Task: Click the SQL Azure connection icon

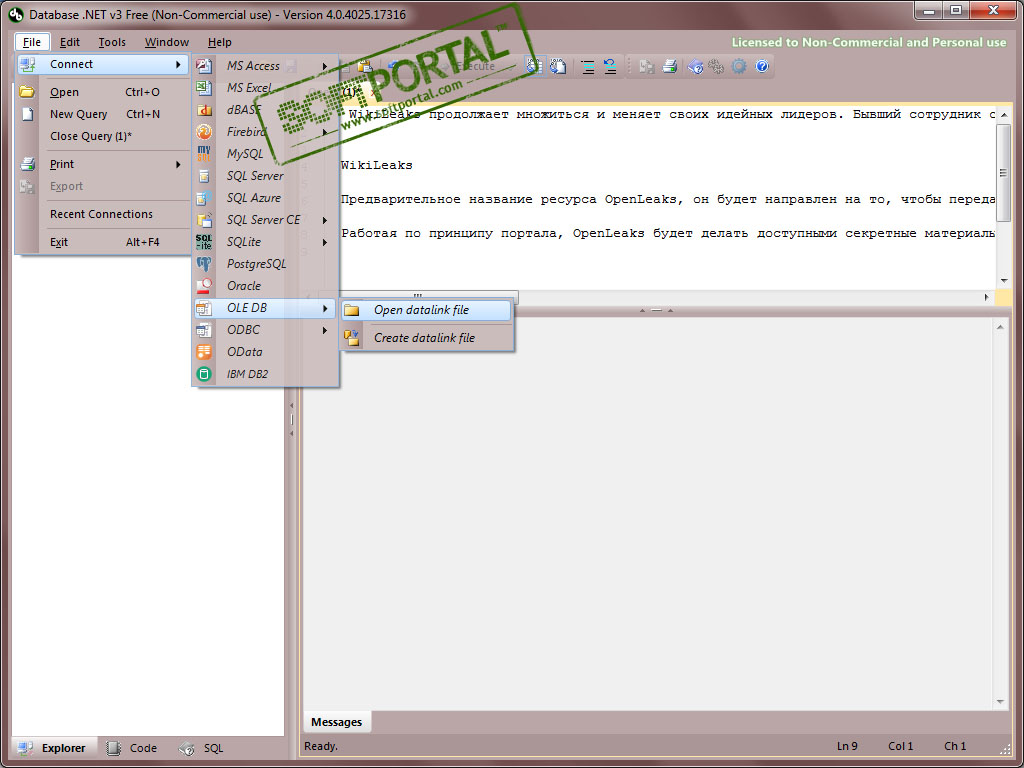Action: pyautogui.click(x=204, y=198)
